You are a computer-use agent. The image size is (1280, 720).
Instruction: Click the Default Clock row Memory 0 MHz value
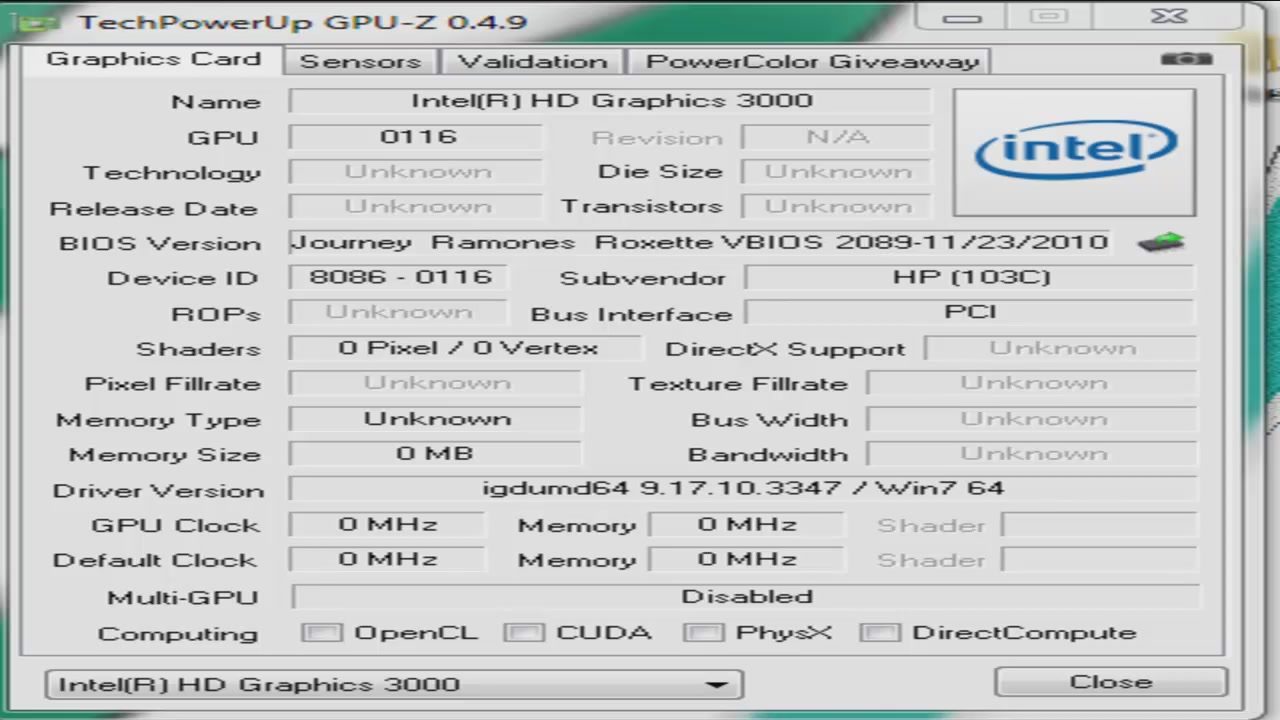747,560
